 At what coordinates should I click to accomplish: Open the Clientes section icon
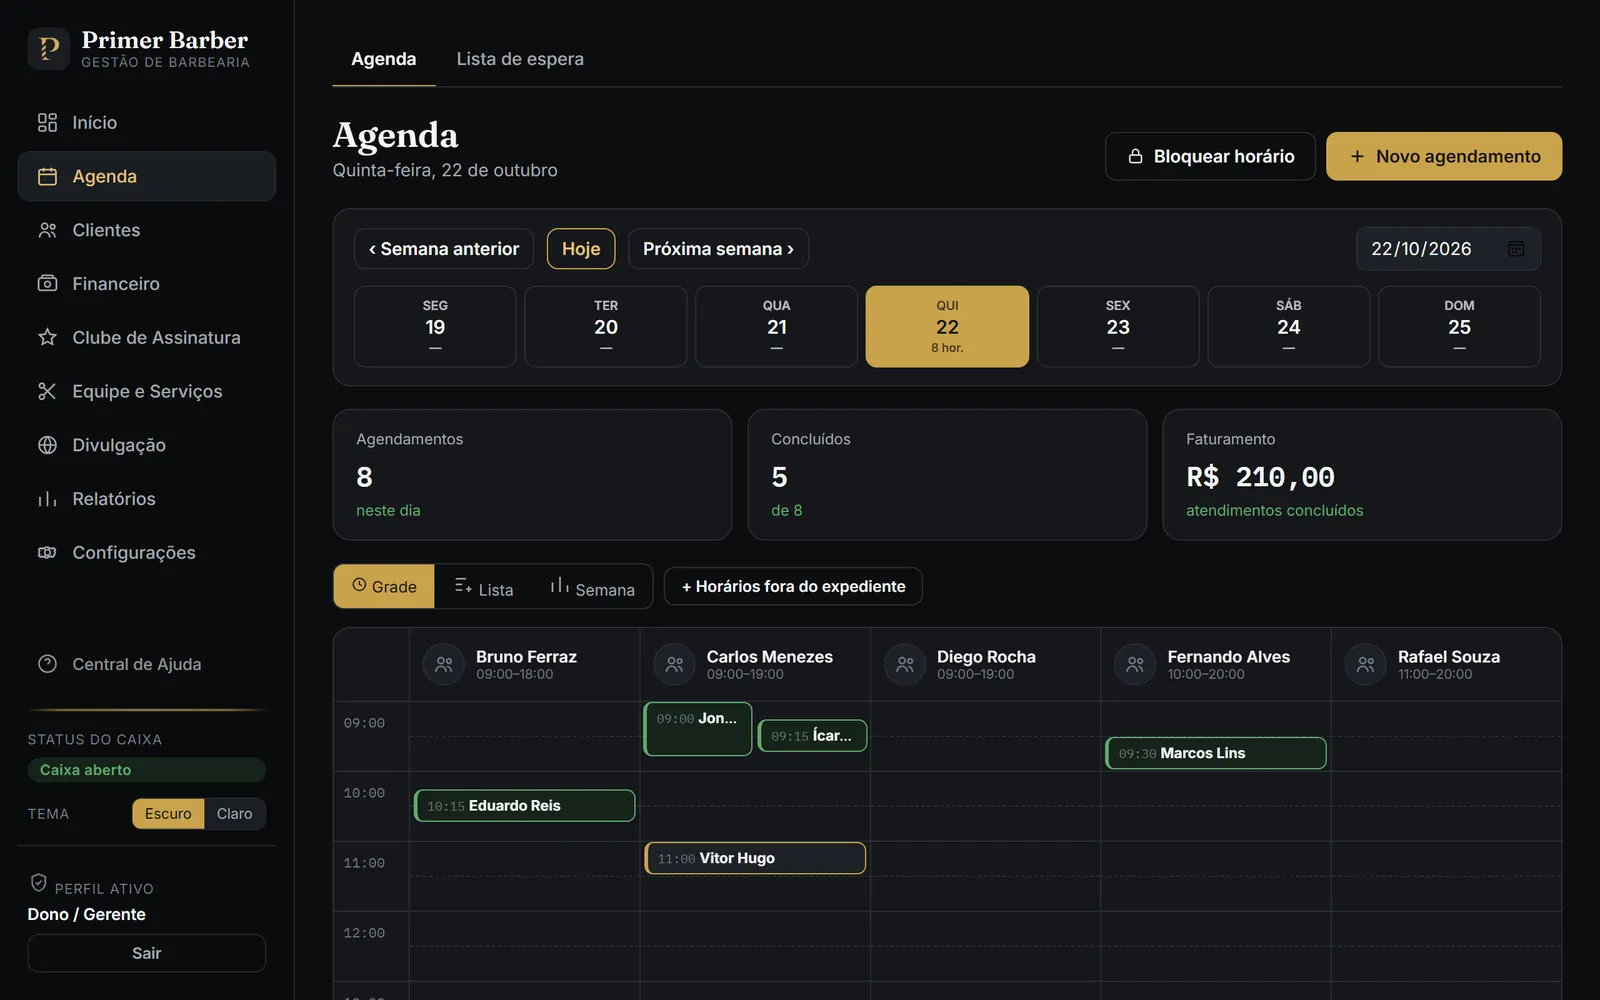47,230
